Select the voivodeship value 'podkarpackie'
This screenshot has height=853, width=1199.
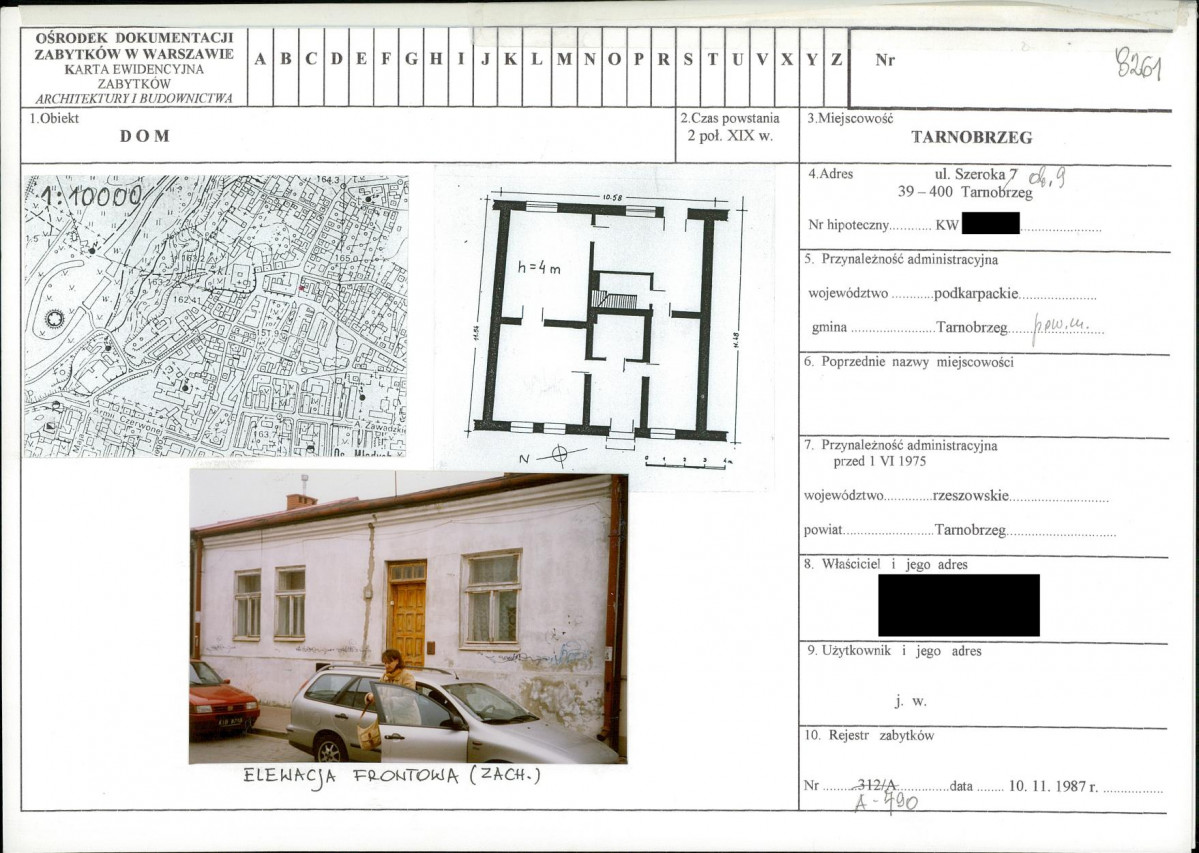click(976, 294)
